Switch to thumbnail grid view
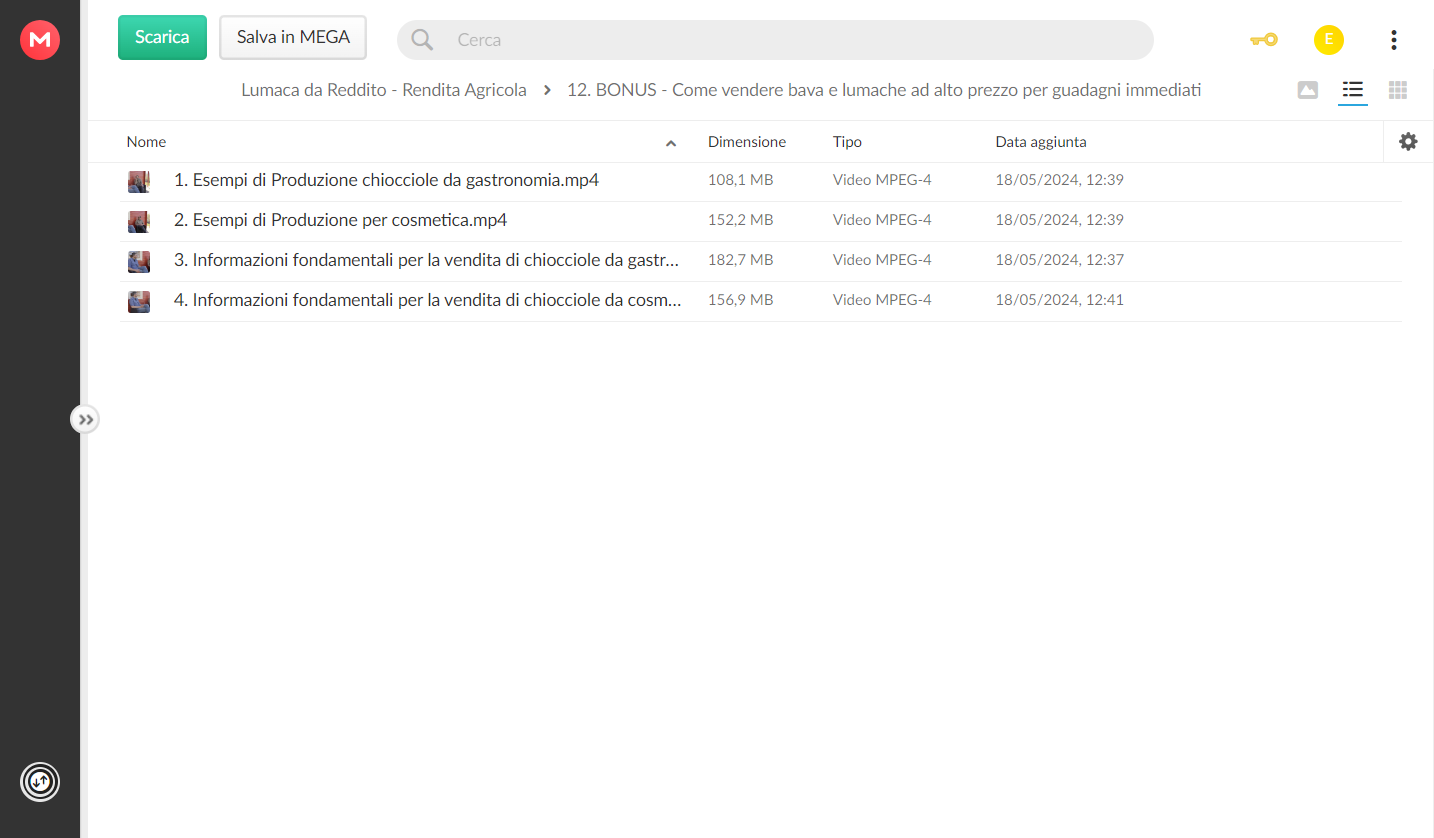Viewport: 1434px width, 838px height. pyautogui.click(x=1398, y=90)
